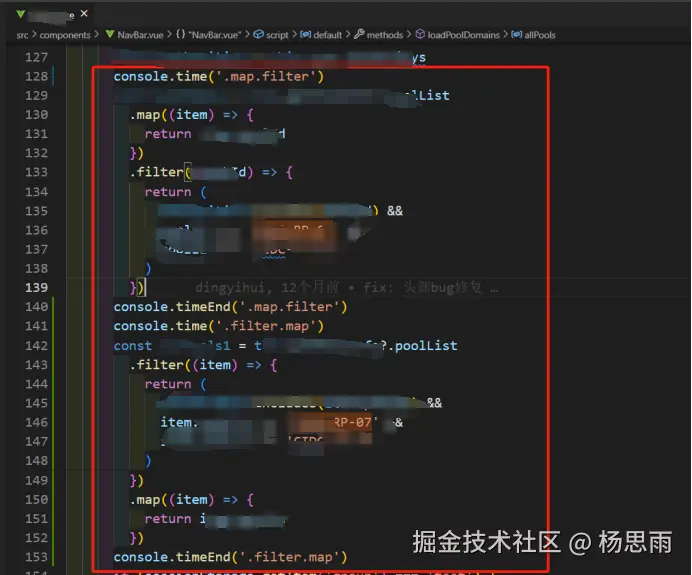Click the closing }) on line 152
This screenshot has height=575, width=692.
(137, 538)
